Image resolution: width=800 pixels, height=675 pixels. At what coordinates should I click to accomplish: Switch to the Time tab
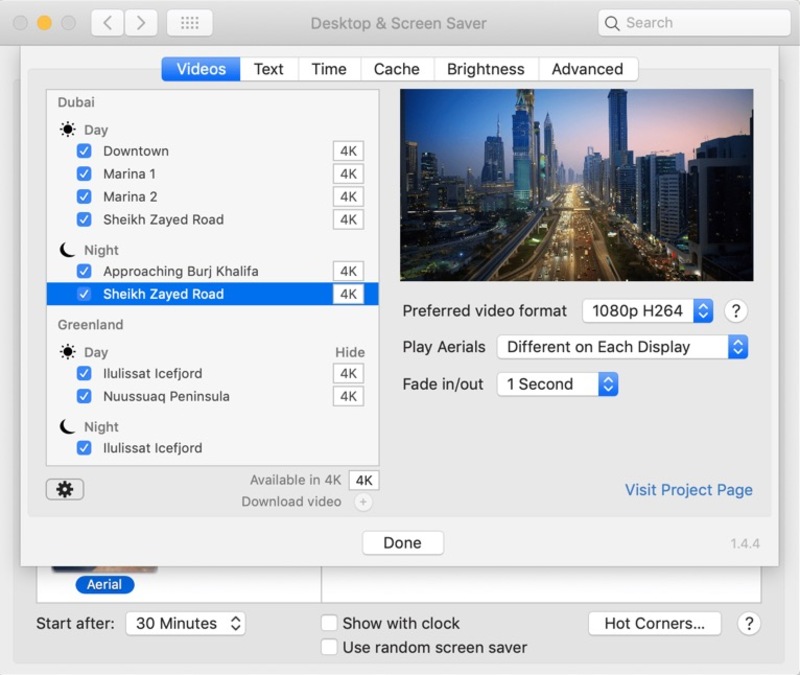329,69
